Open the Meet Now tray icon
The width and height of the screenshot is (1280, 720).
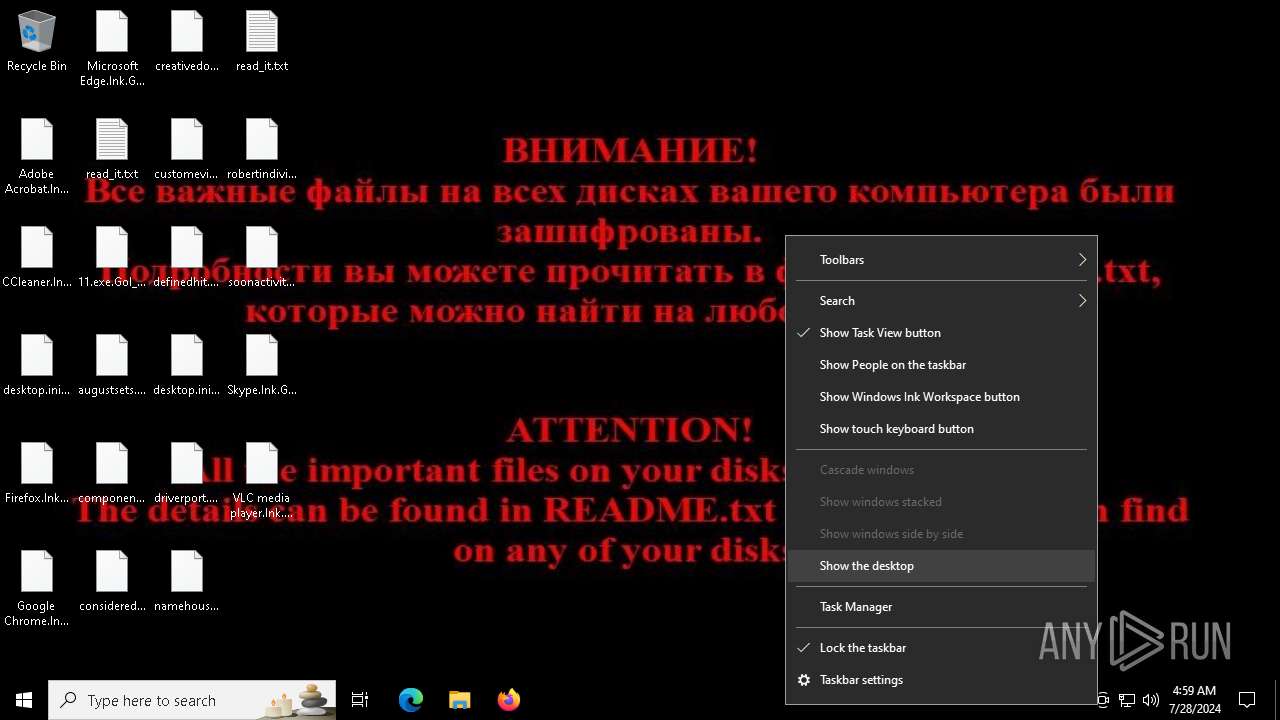[x=1102, y=700]
